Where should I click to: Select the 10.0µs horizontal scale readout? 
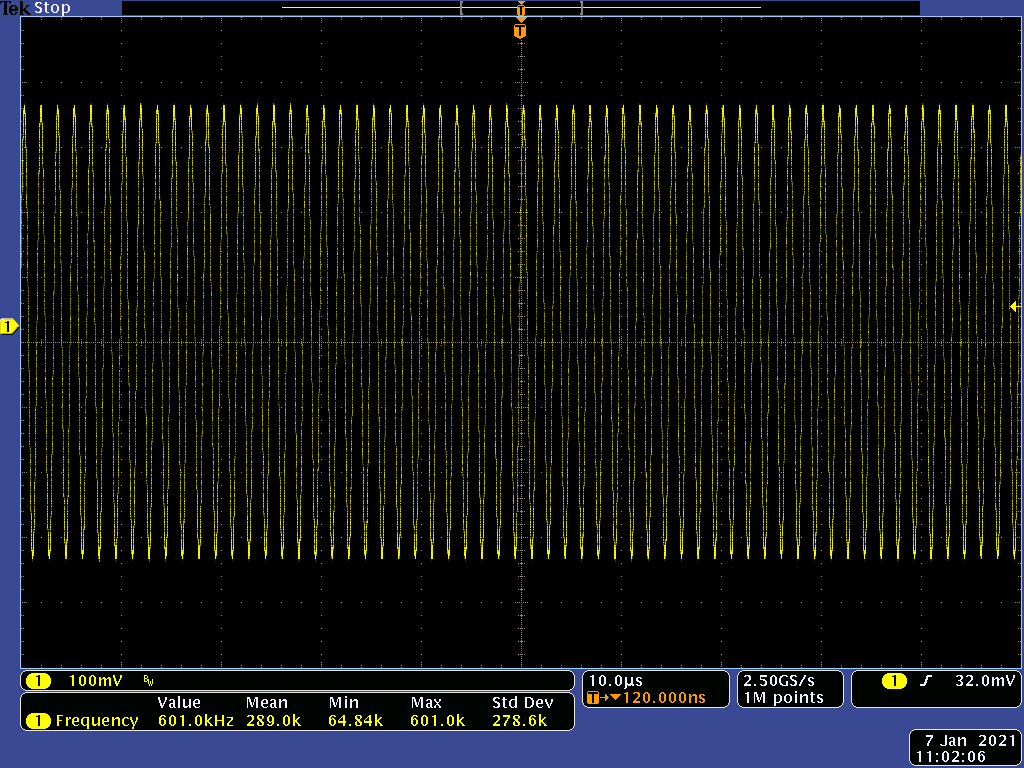pyautogui.click(x=615, y=681)
